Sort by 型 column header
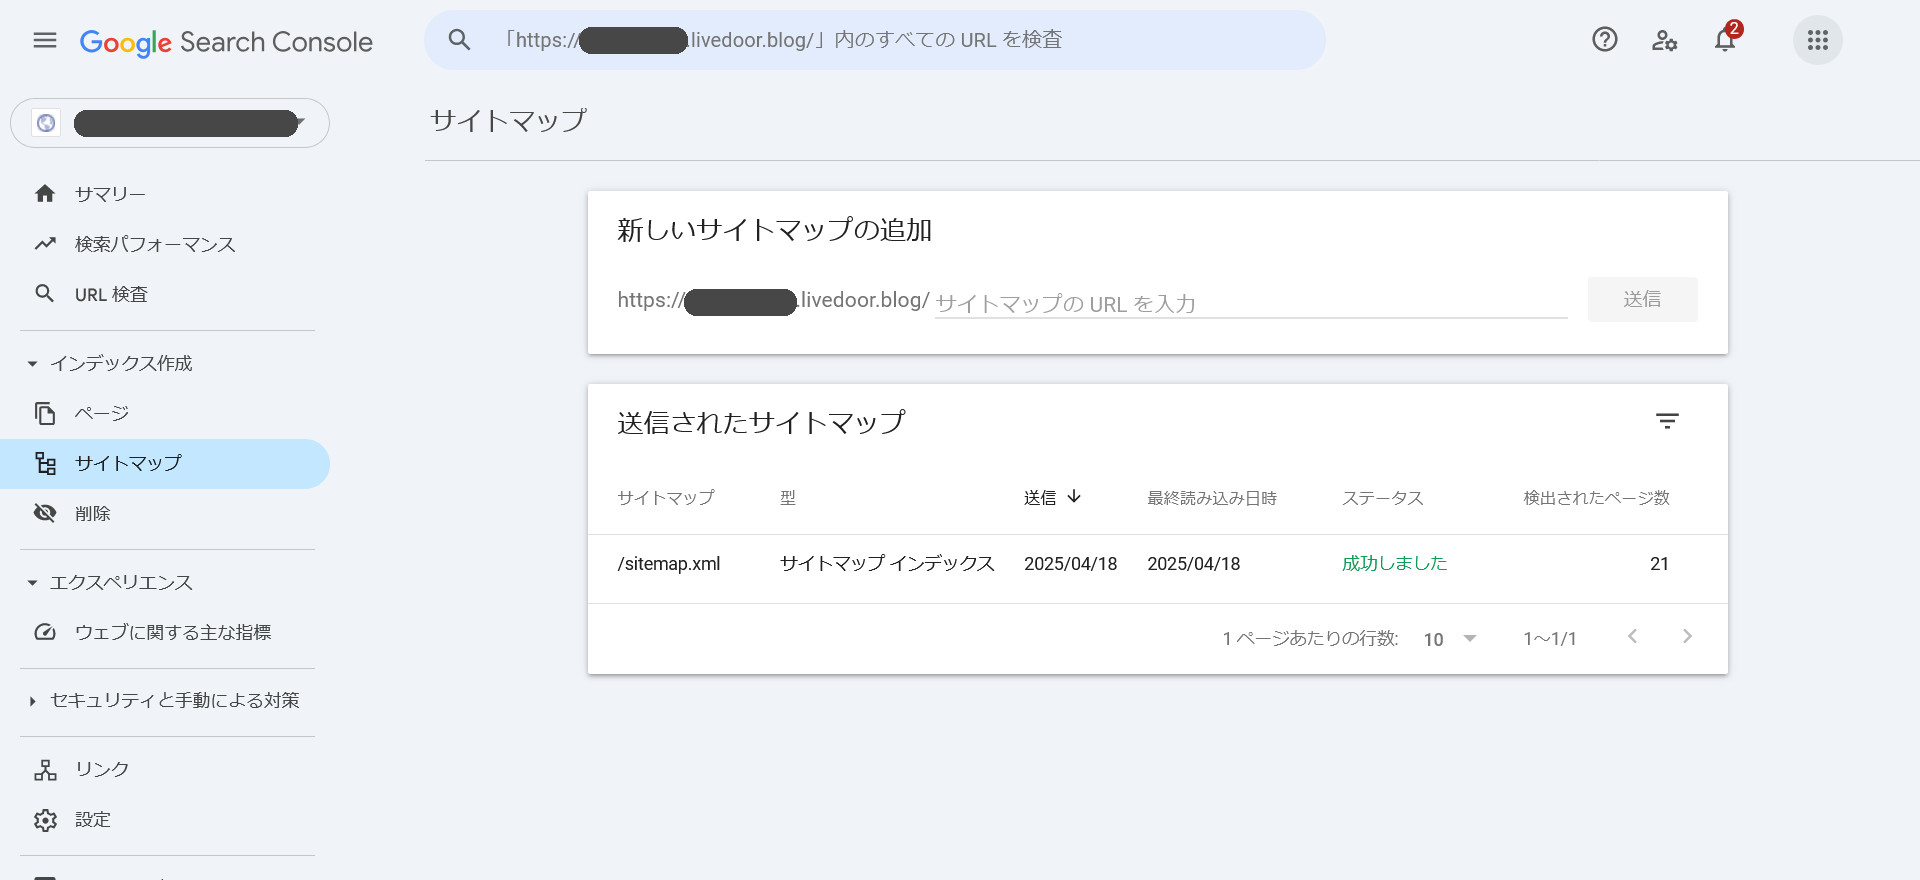The image size is (1920, 880). 788,498
